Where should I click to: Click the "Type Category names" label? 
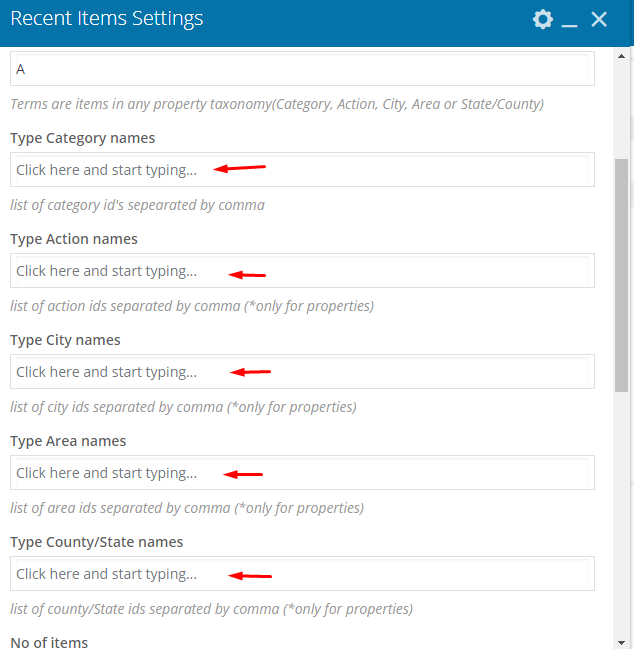[x=83, y=138]
